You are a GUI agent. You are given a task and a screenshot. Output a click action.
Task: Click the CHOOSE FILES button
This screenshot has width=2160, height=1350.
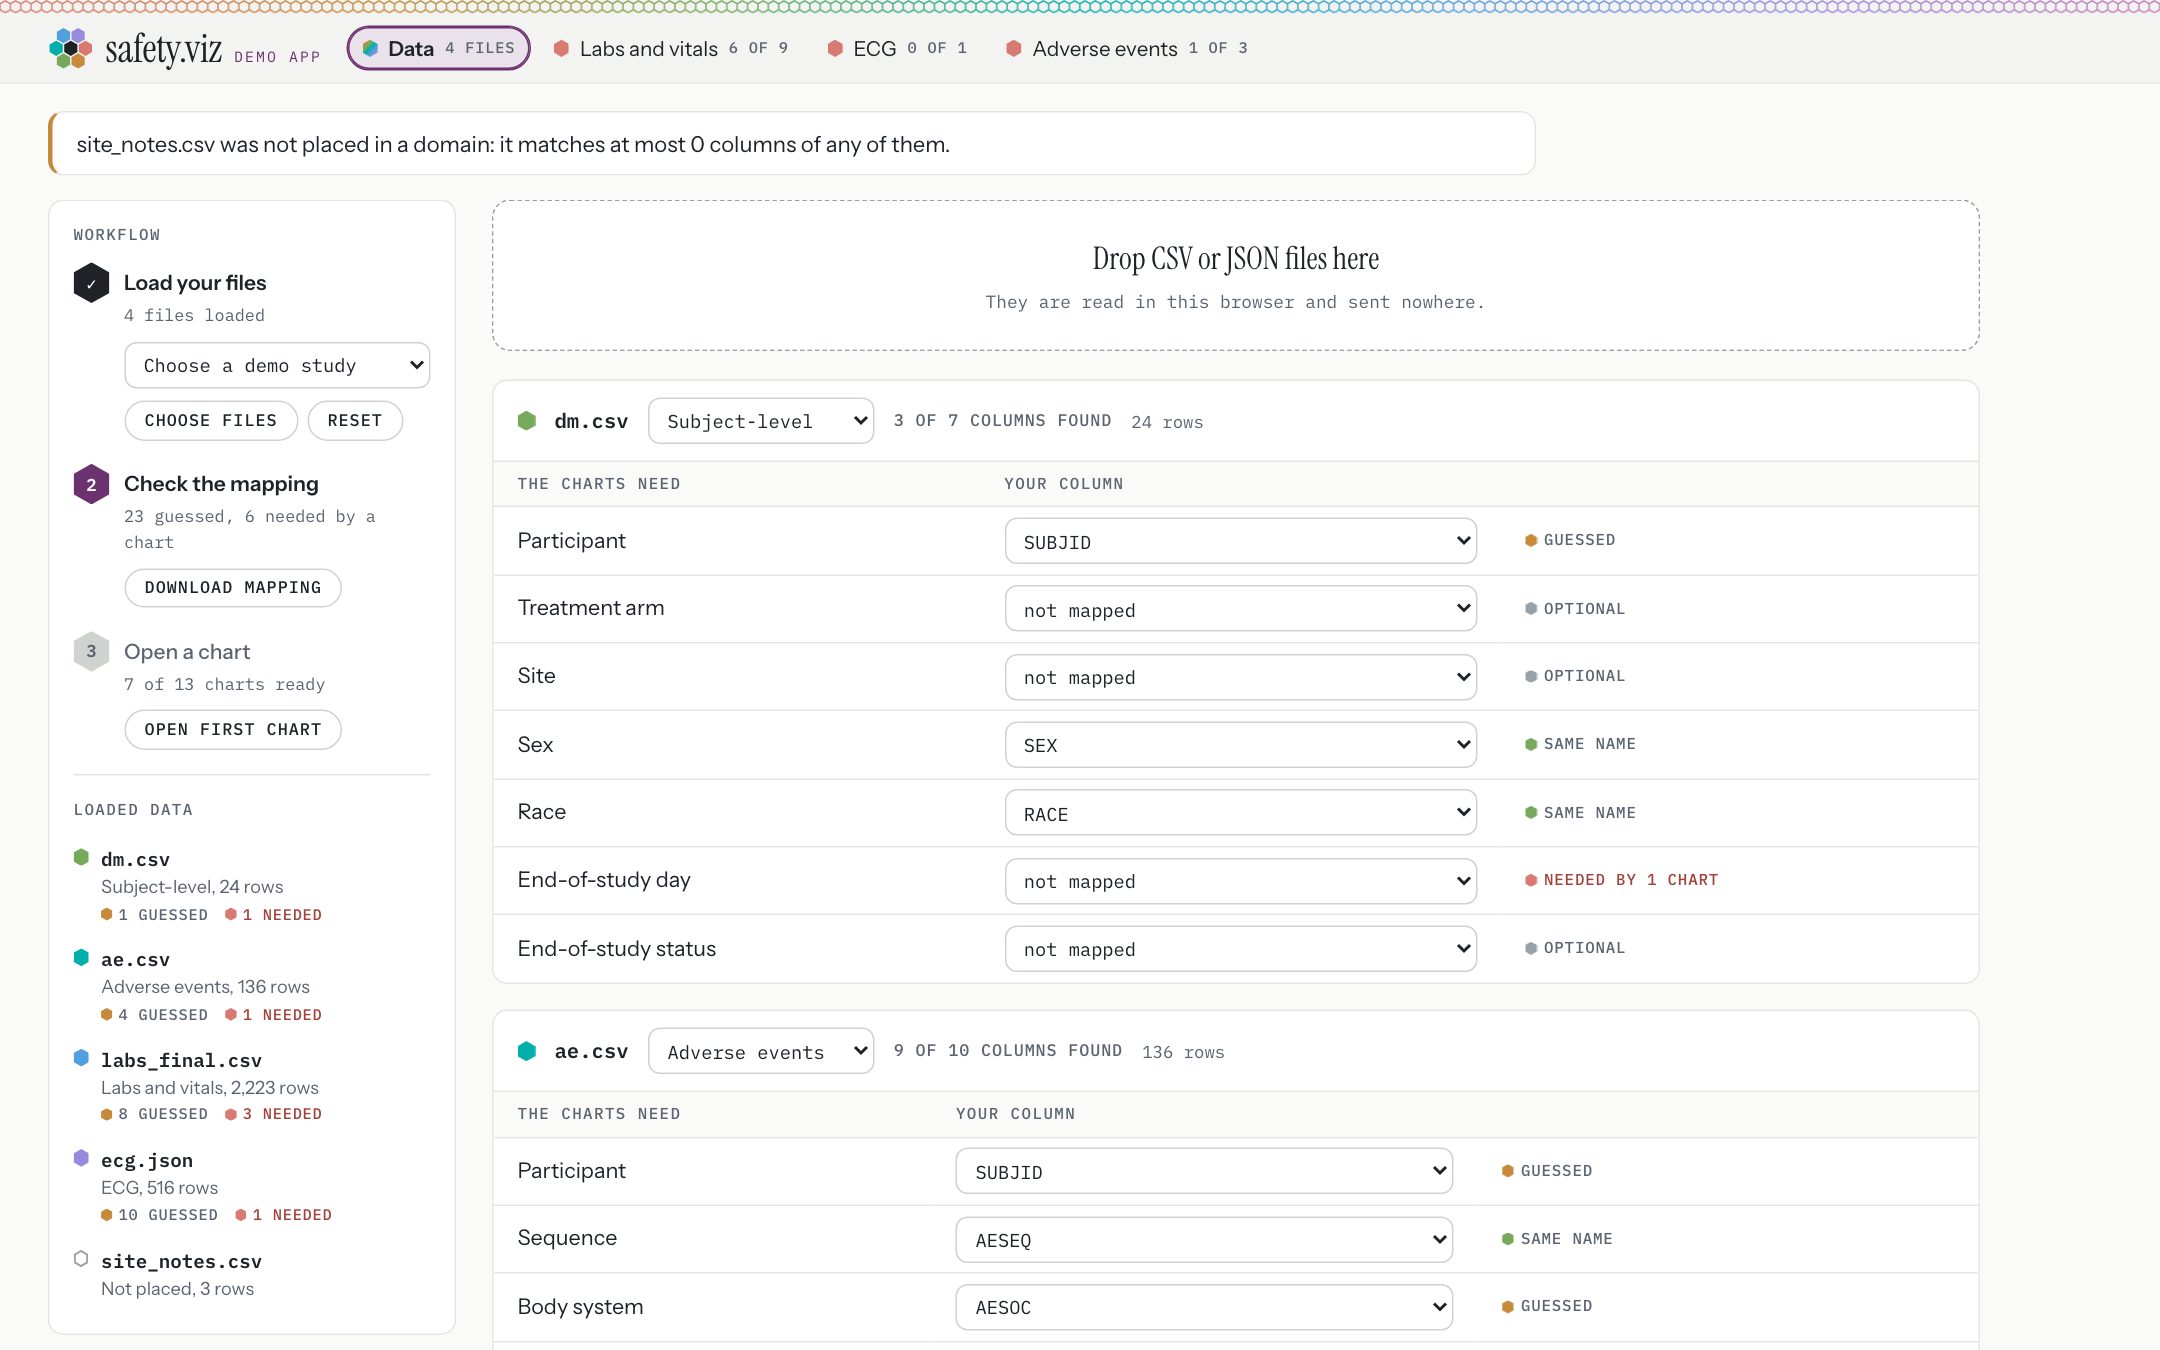pyautogui.click(x=211, y=420)
